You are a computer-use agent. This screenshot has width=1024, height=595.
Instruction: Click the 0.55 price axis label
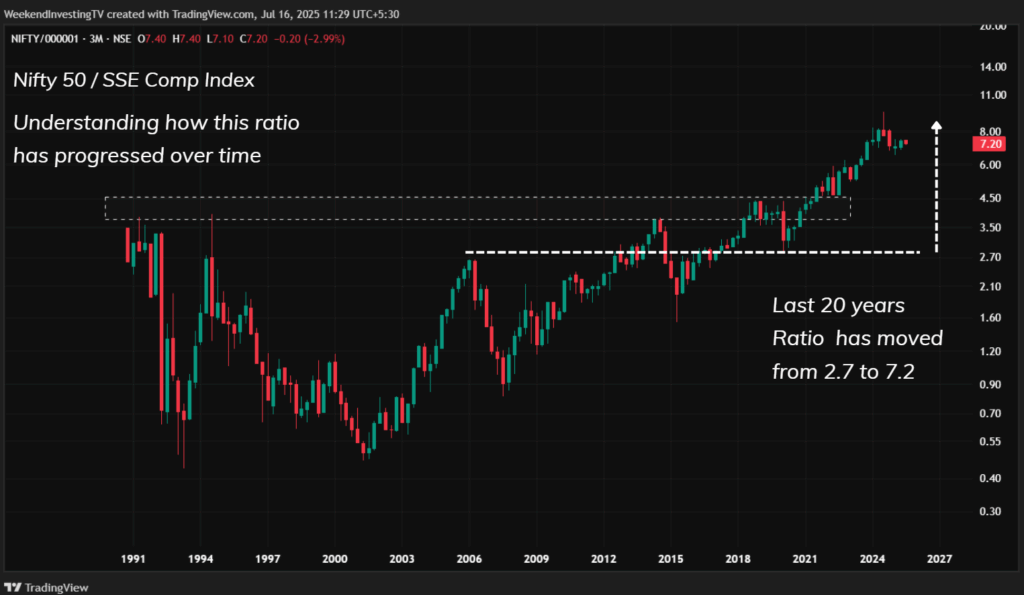point(990,442)
